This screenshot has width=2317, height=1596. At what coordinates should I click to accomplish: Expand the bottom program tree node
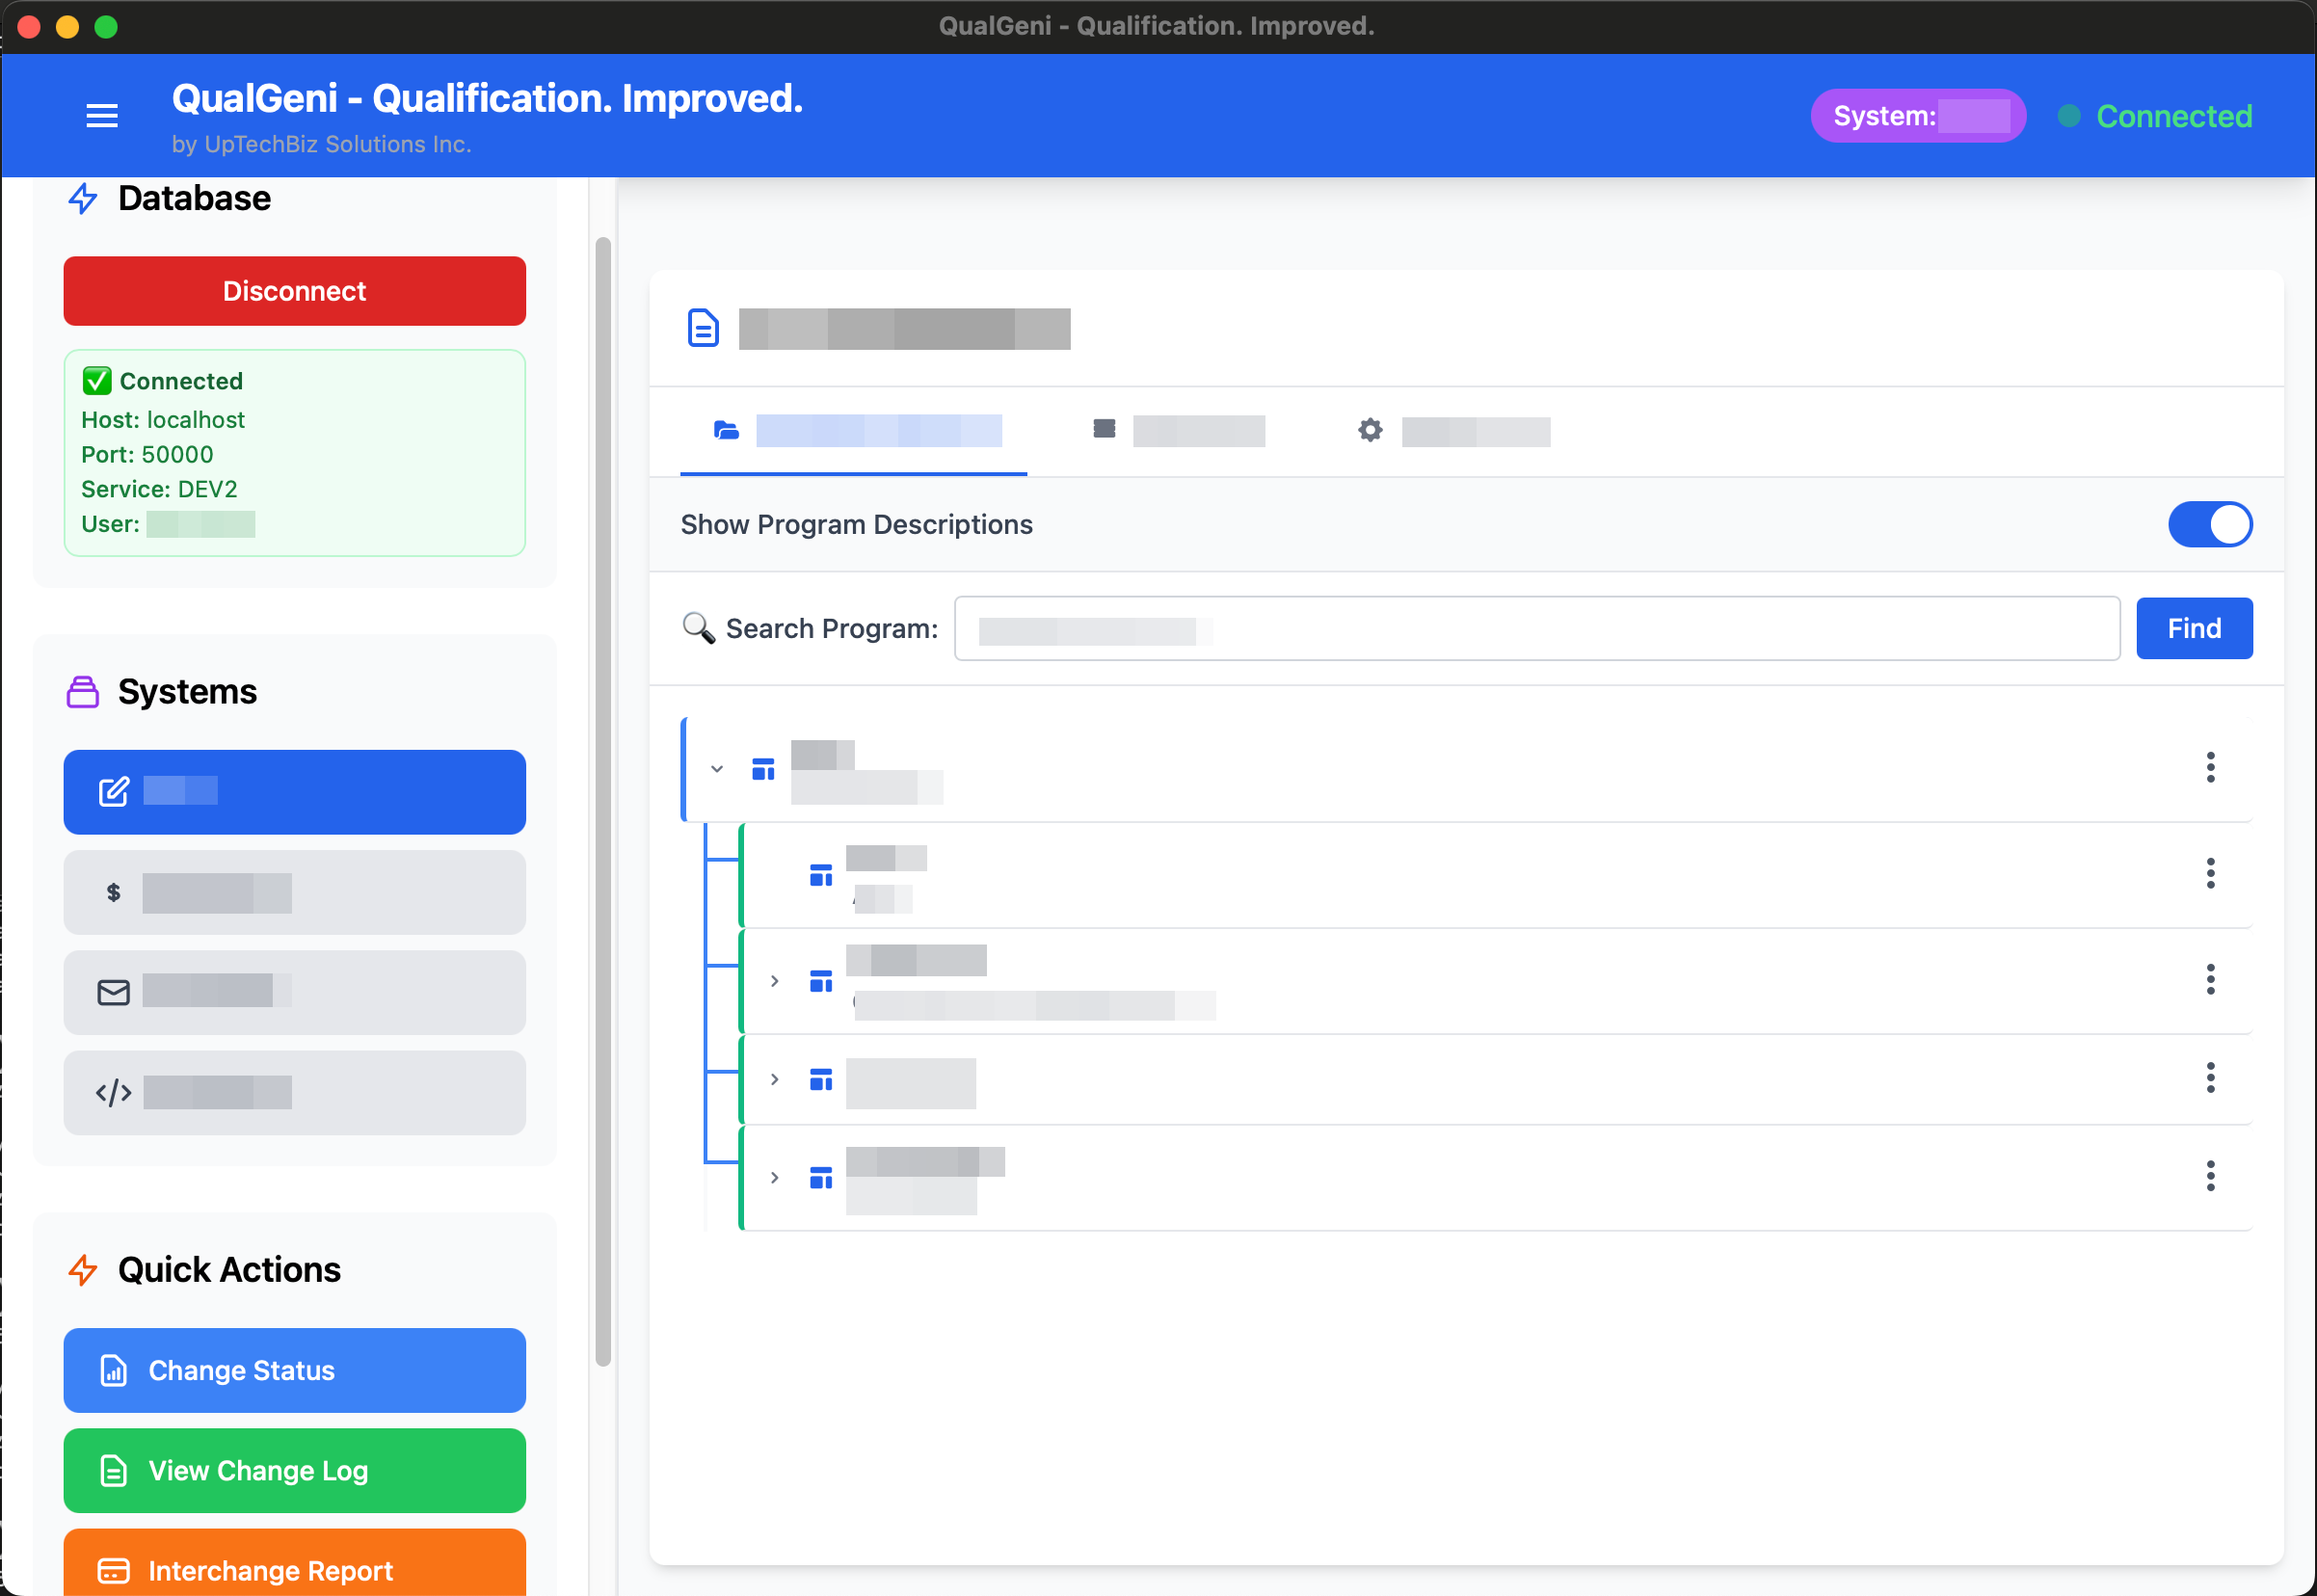coord(774,1178)
